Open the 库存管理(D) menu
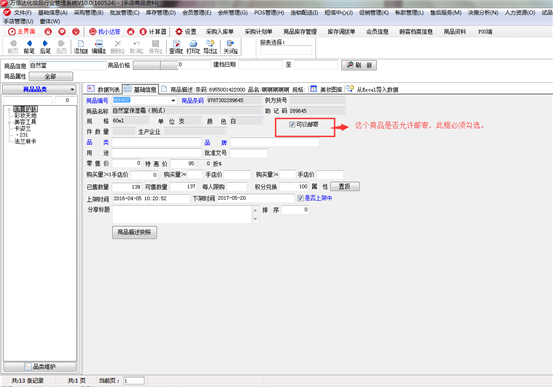The width and height of the screenshot is (553, 387). tap(160, 13)
